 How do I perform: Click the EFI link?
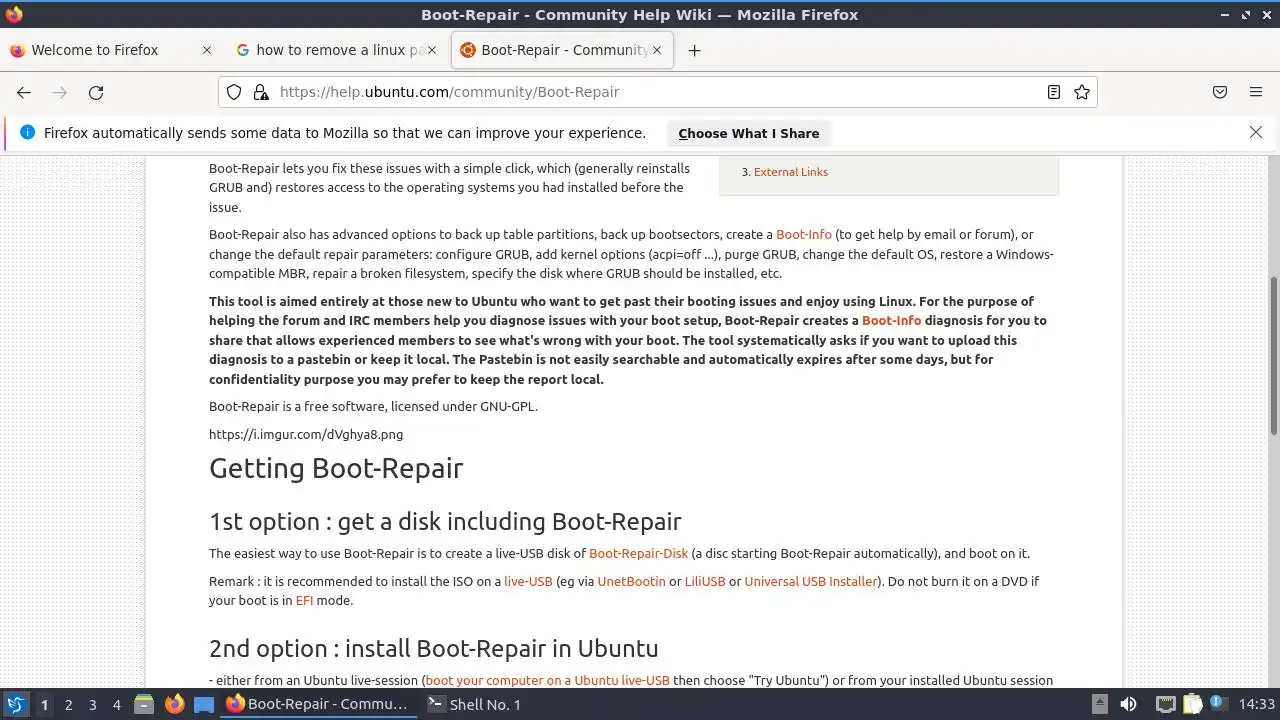coord(304,600)
